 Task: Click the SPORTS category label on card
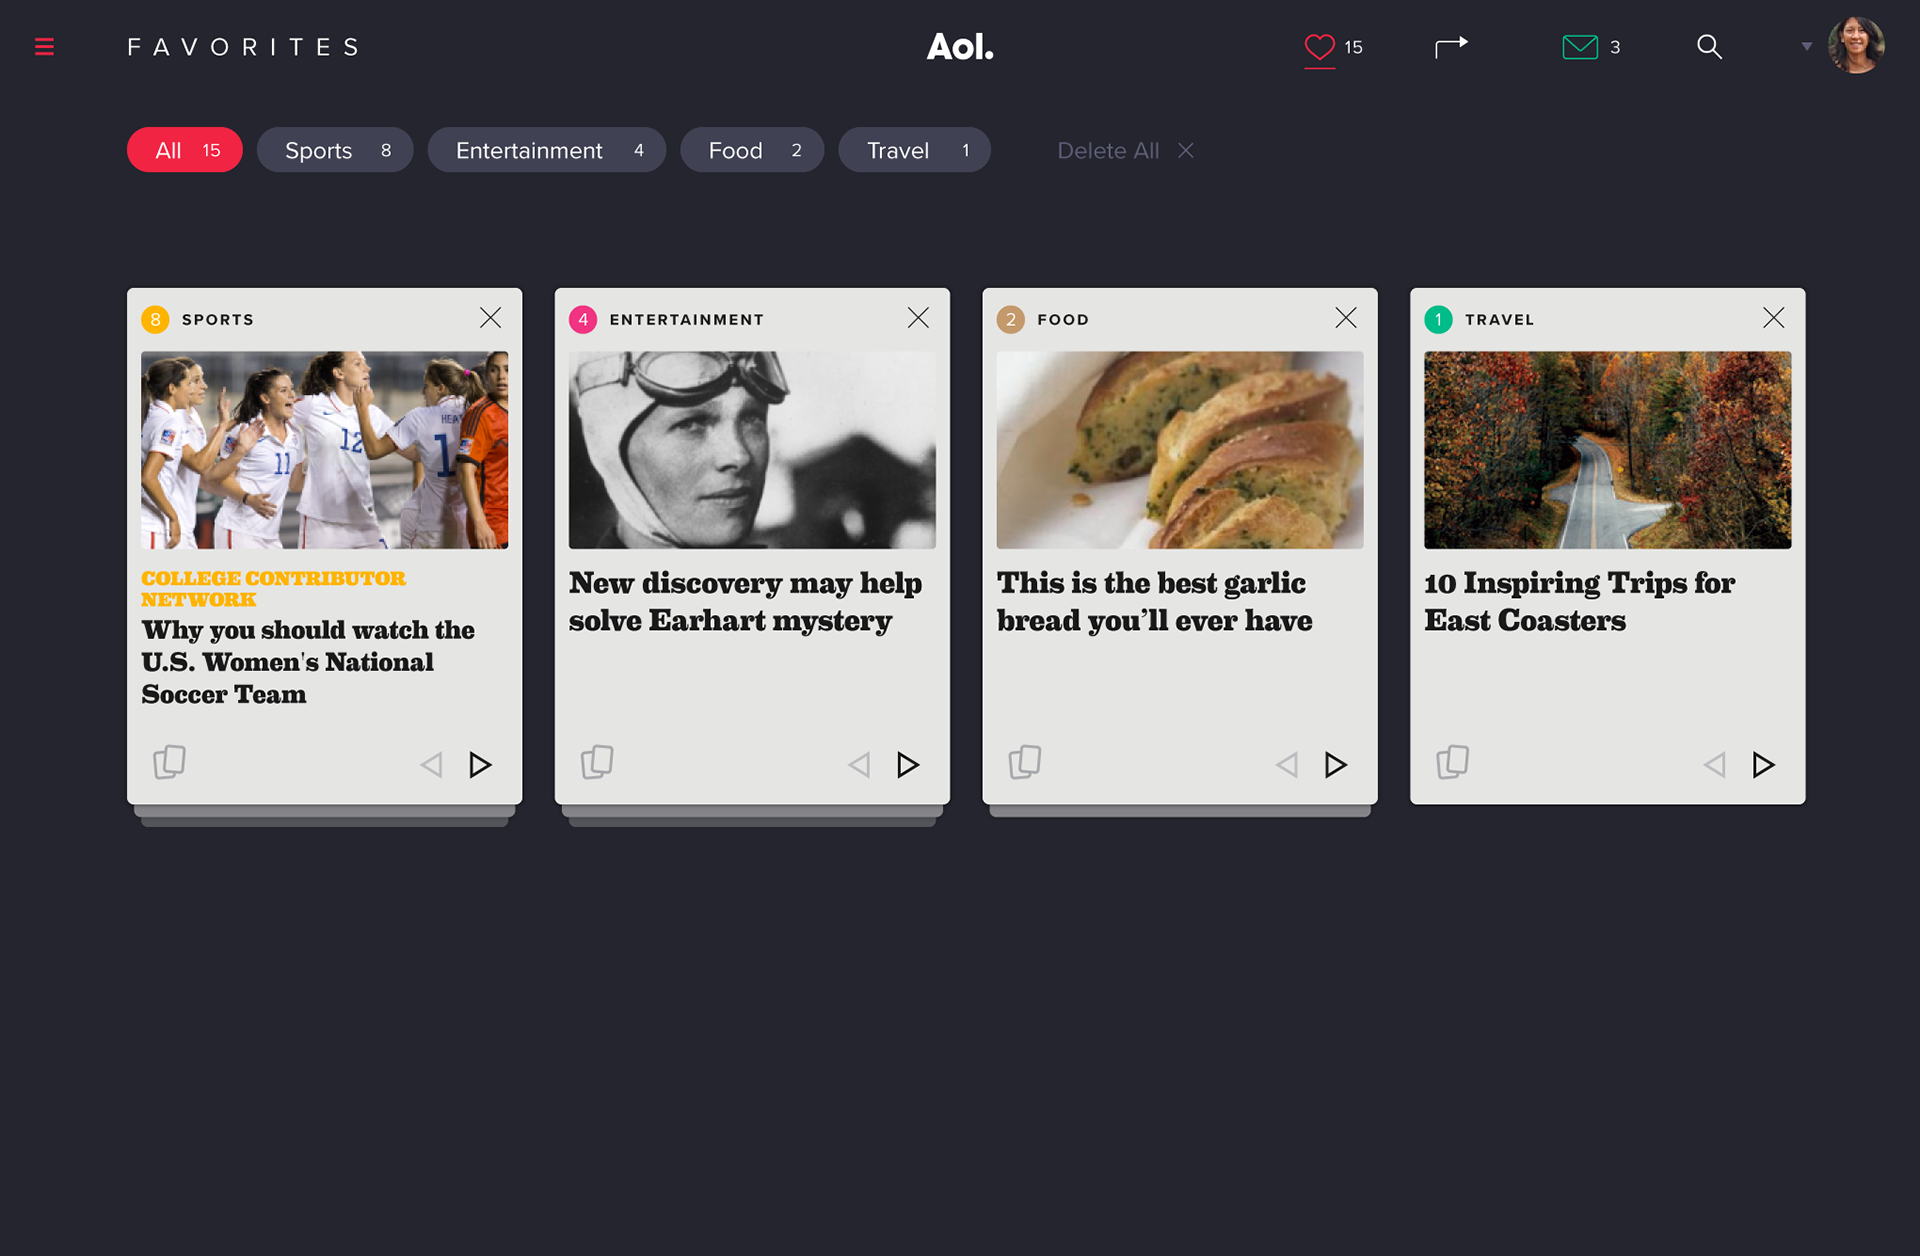tap(218, 320)
